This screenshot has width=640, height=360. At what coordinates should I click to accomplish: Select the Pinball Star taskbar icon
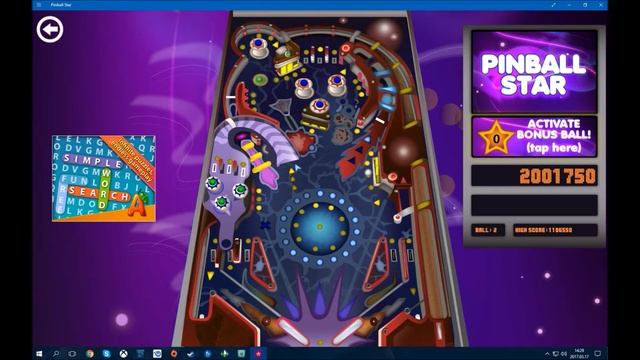click(x=258, y=353)
